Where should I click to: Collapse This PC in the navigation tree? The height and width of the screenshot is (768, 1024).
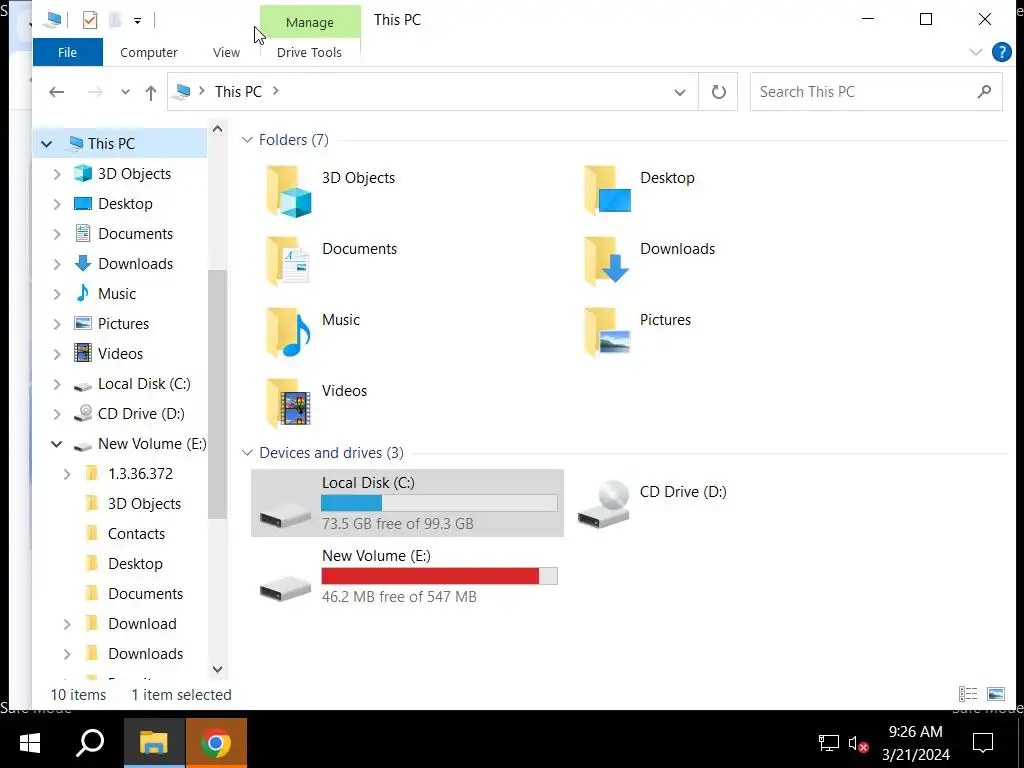(46, 144)
